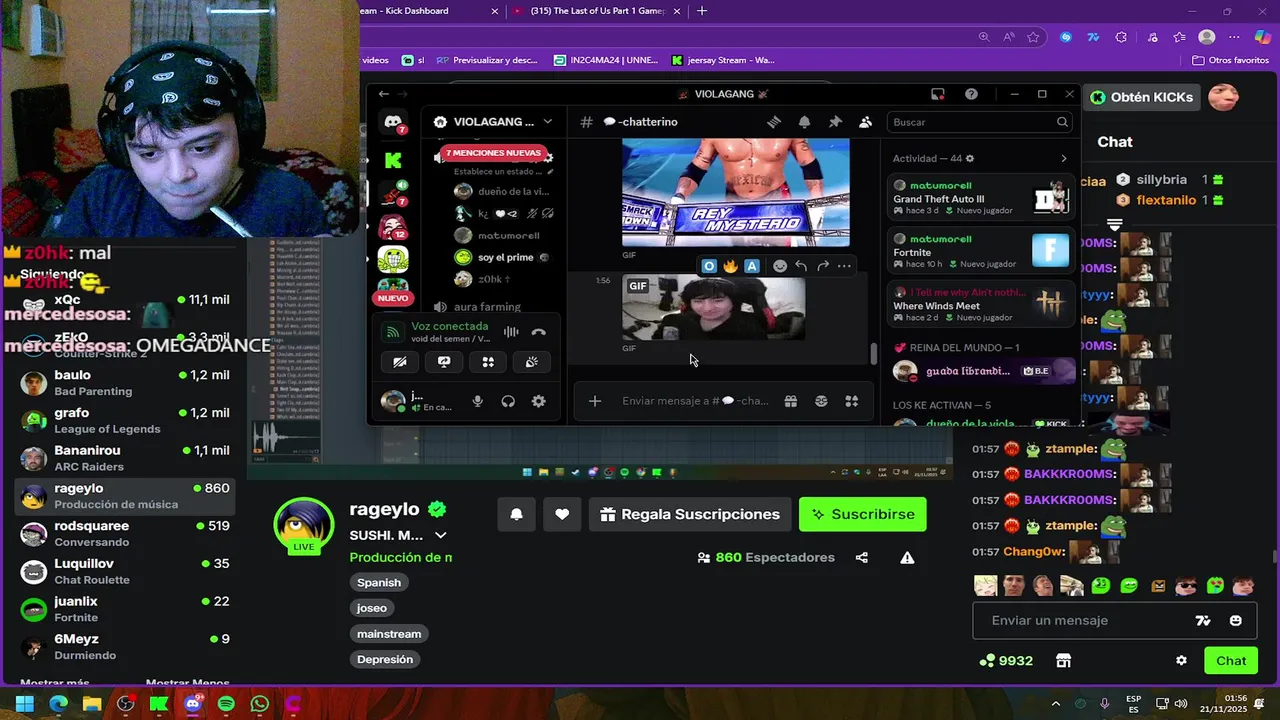Toggle Discord microphone mute
This screenshot has width=1280, height=720.
477,401
